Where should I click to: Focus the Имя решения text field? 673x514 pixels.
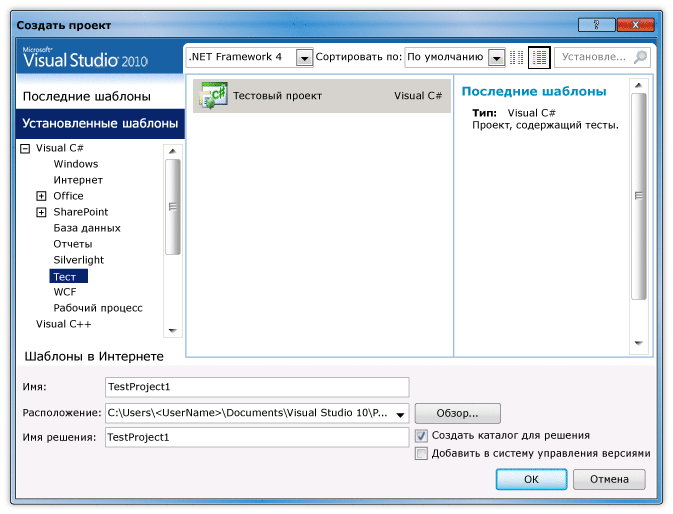(257, 438)
